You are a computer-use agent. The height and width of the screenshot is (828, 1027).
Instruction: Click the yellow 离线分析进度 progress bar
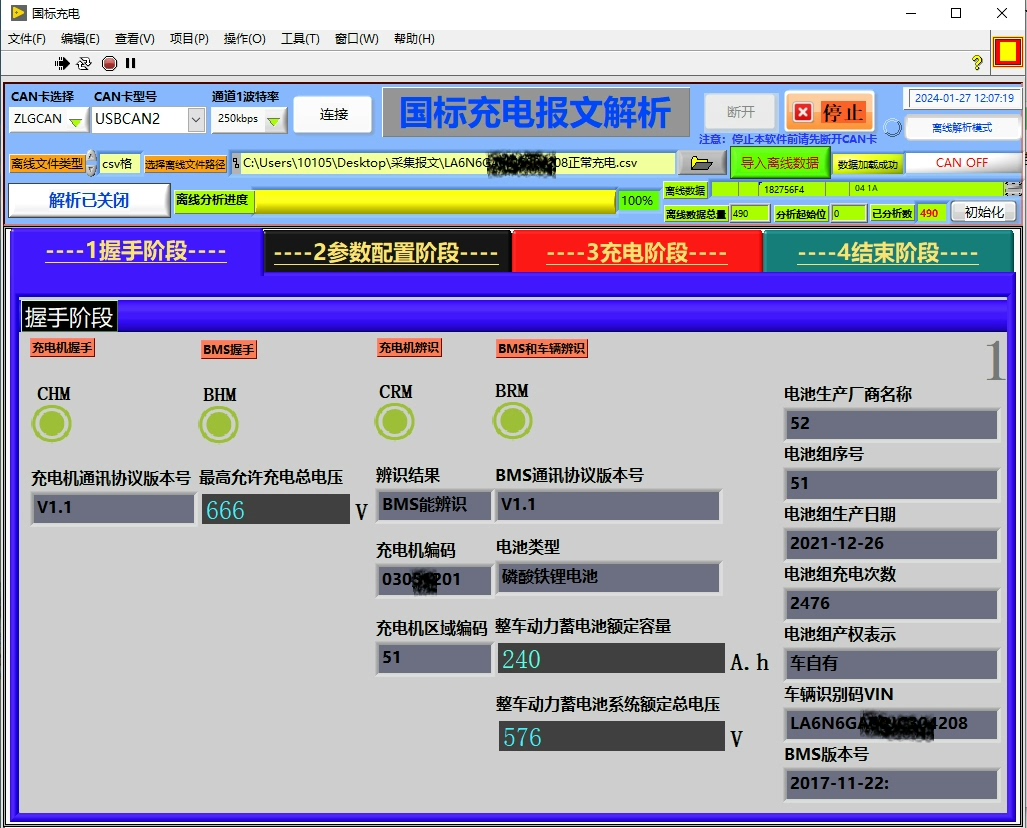click(435, 200)
